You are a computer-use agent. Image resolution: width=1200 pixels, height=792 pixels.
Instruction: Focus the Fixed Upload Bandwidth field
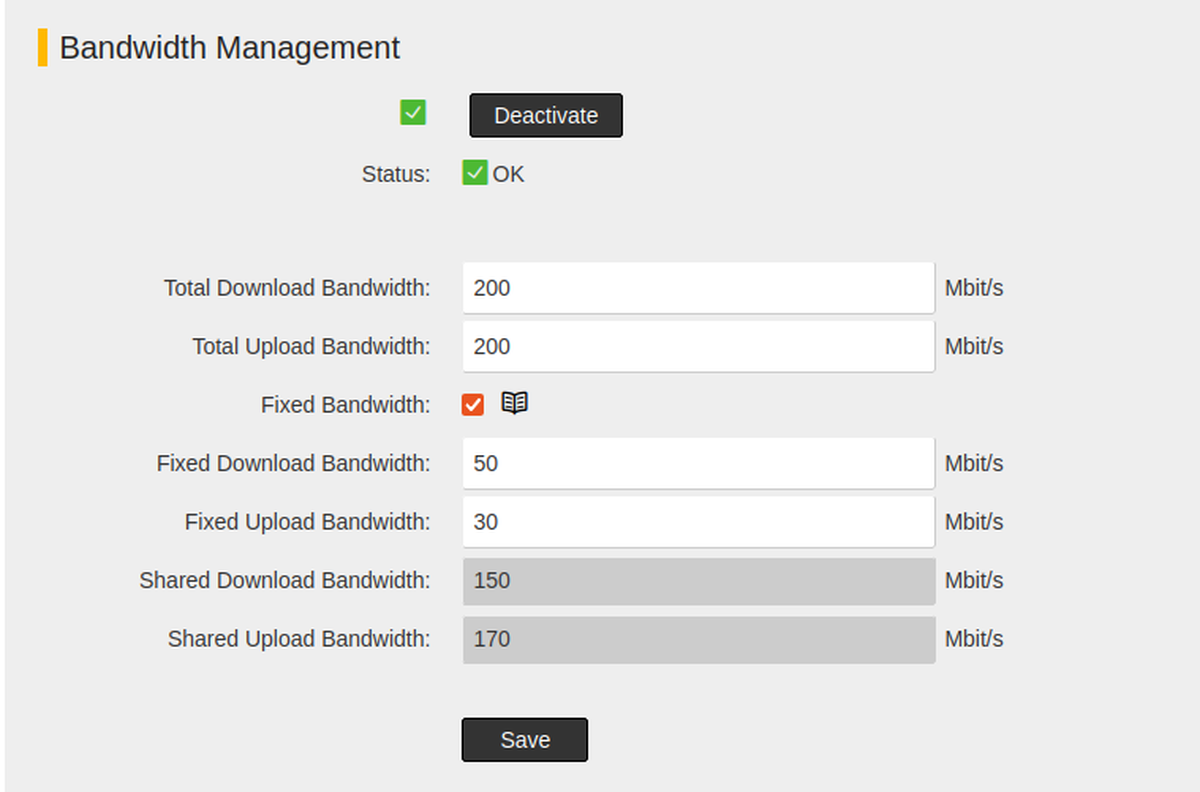click(698, 522)
